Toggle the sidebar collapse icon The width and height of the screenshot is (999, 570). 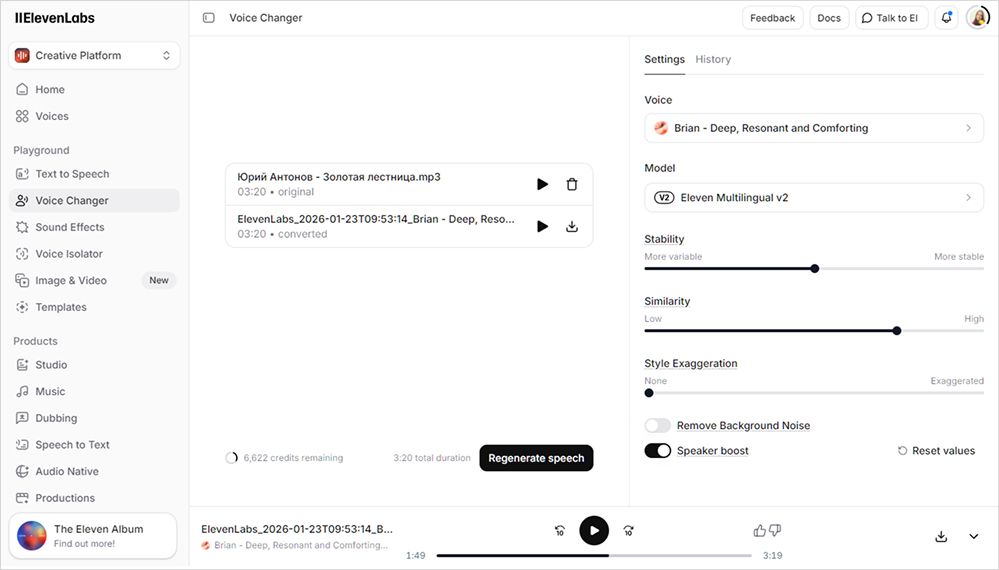click(x=208, y=18)
